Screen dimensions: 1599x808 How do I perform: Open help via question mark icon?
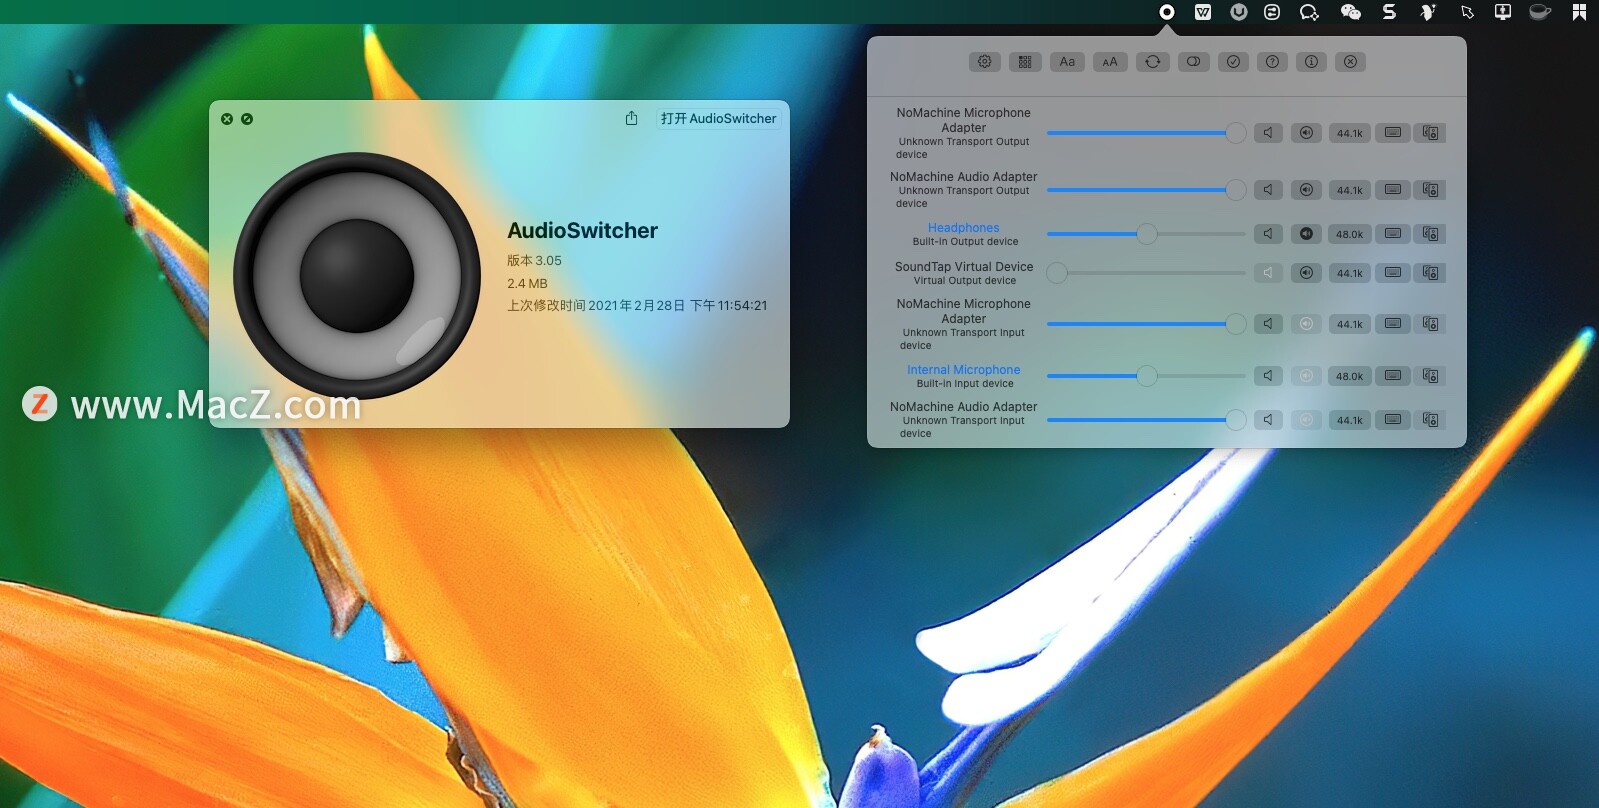click(x=1272, y=62)
